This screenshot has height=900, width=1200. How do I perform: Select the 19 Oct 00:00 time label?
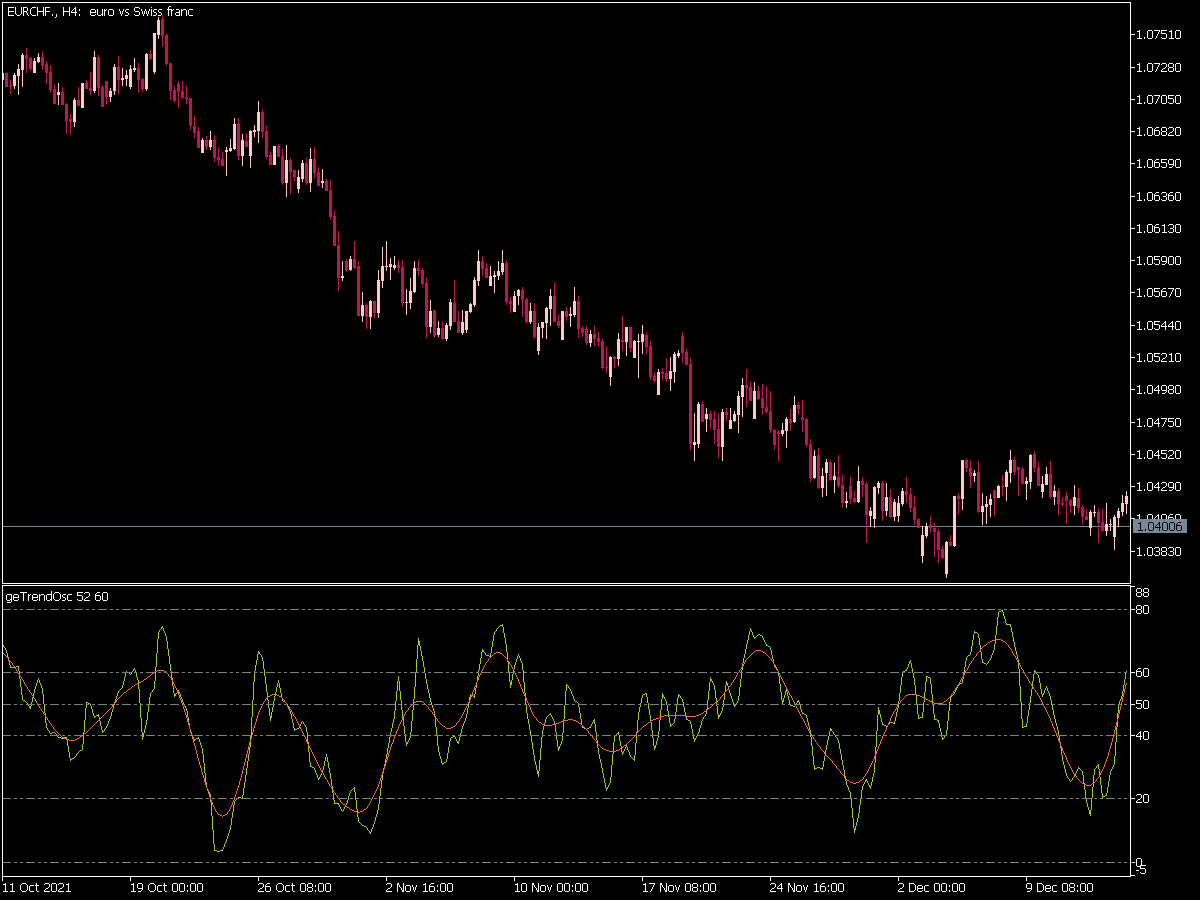click(167, 887)
